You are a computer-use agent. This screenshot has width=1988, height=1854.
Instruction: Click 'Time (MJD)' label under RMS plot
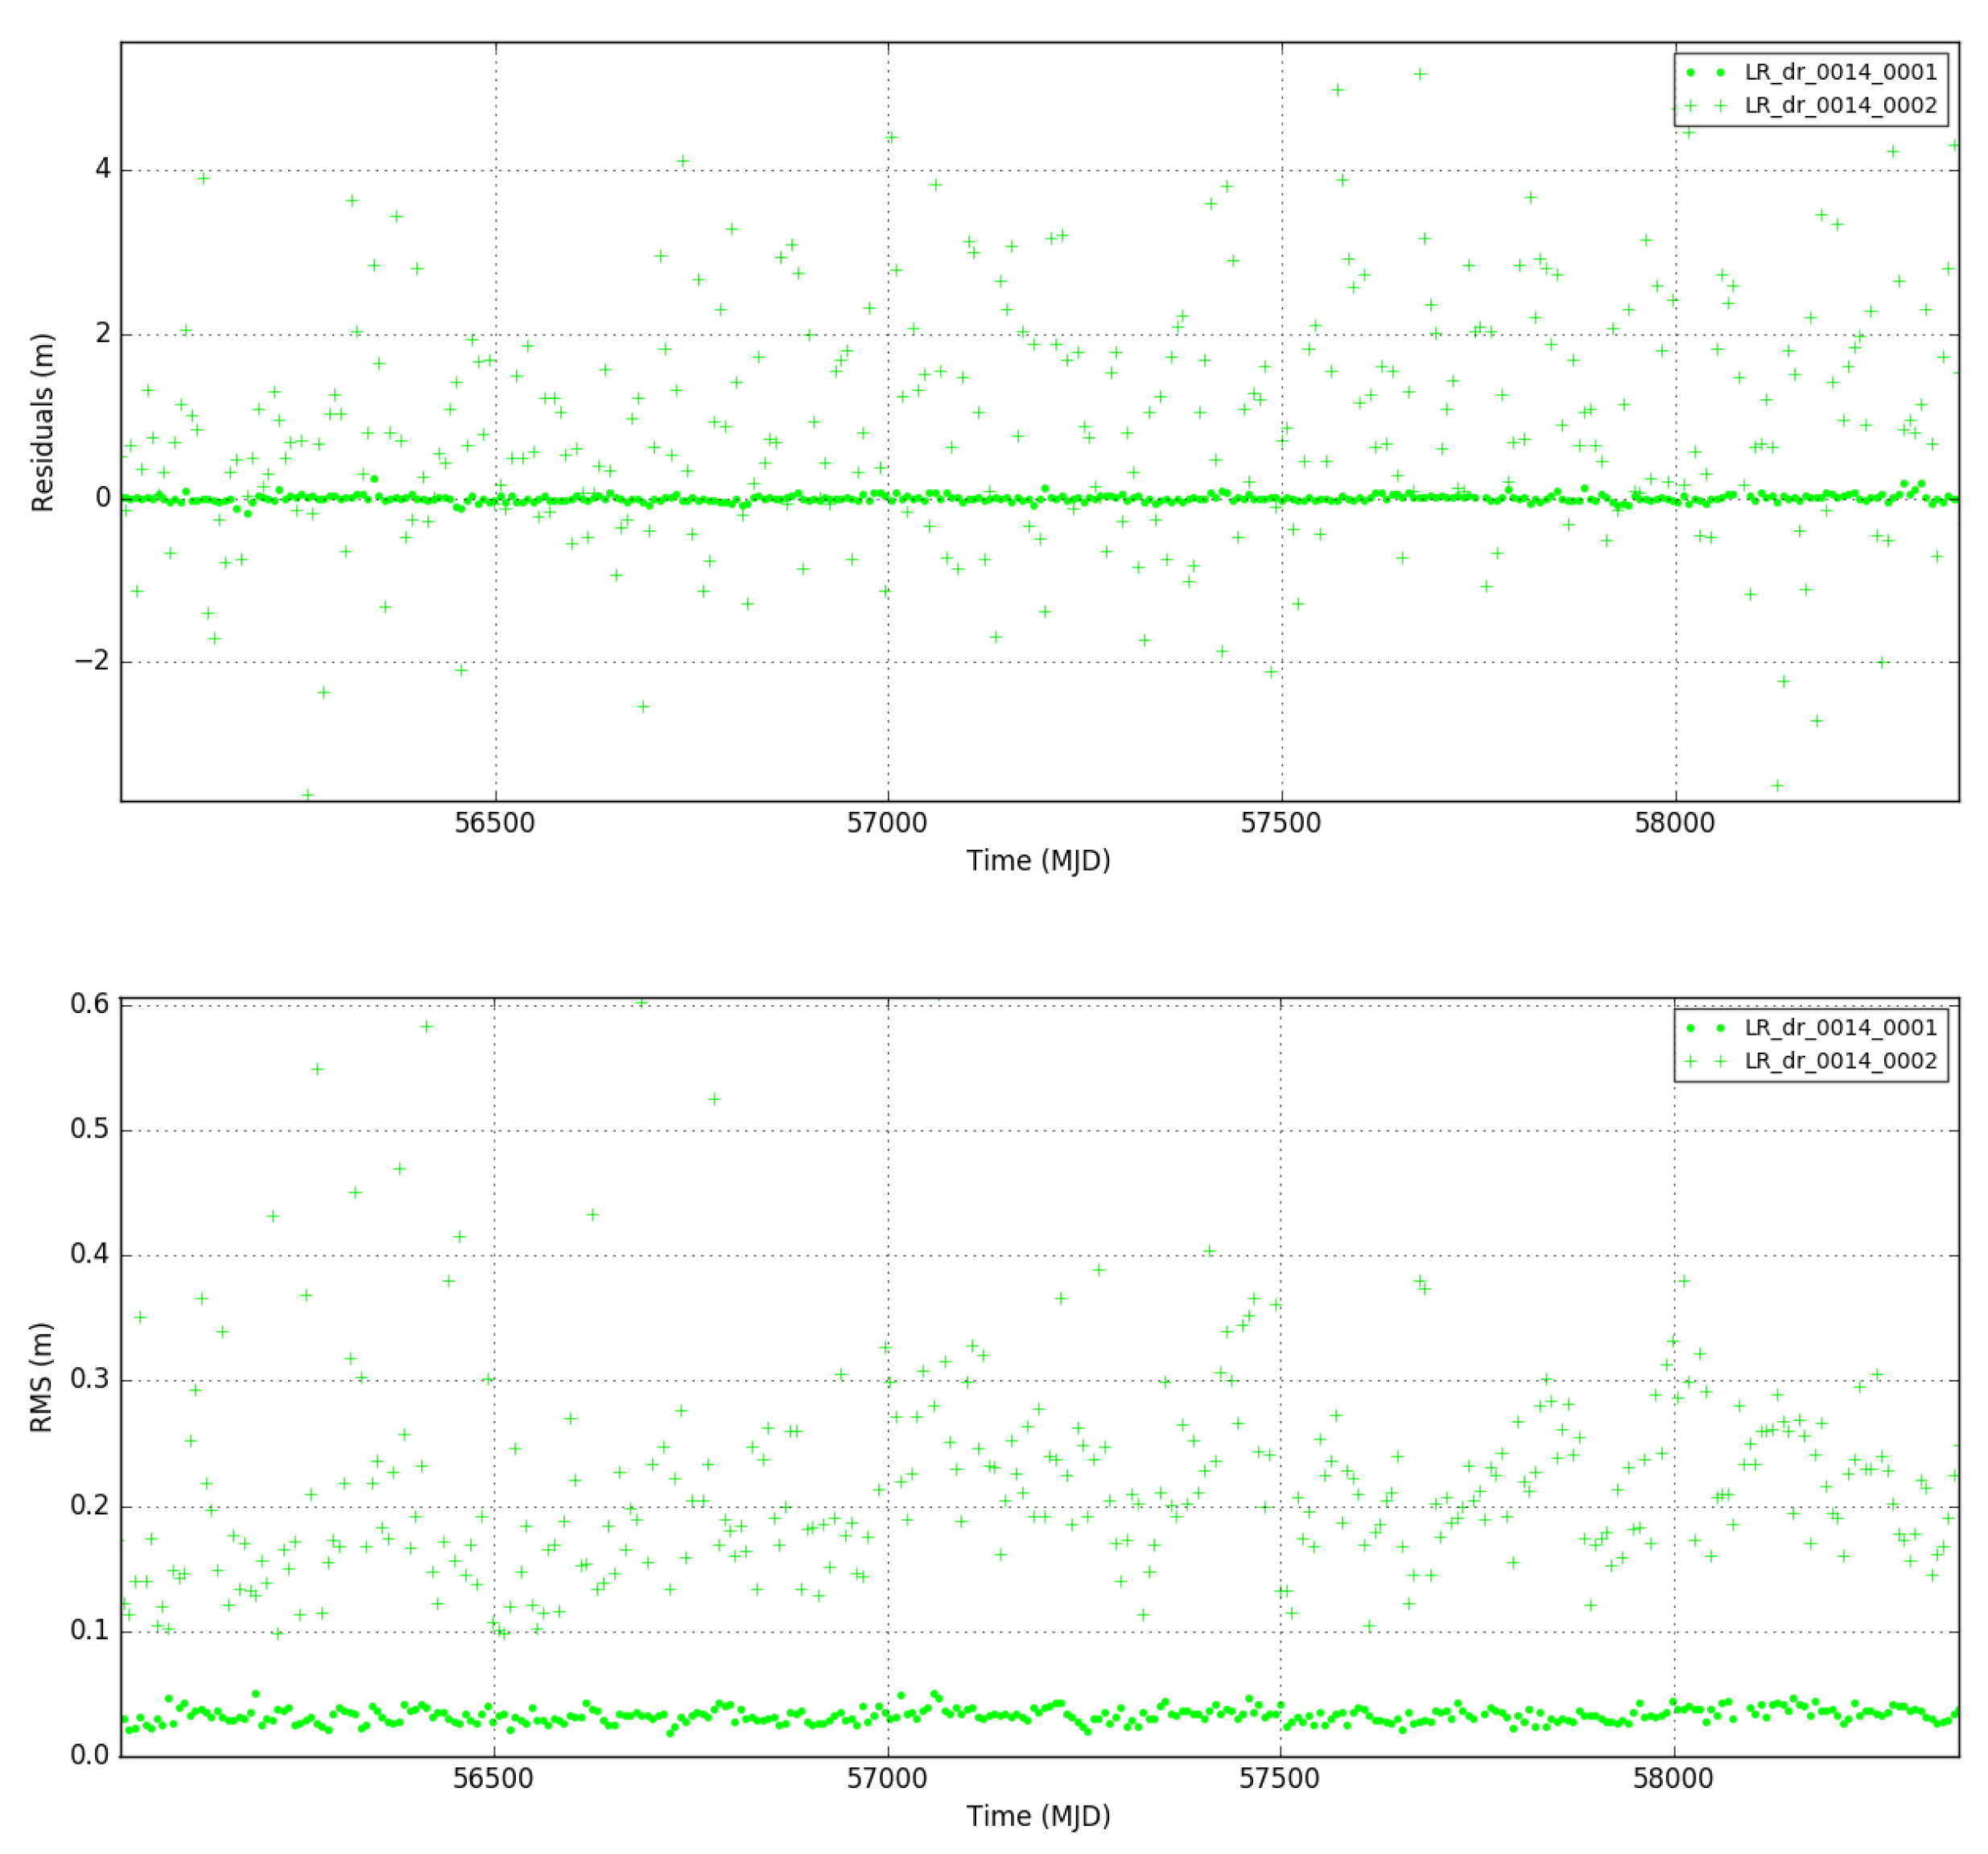[1038, 1815]
